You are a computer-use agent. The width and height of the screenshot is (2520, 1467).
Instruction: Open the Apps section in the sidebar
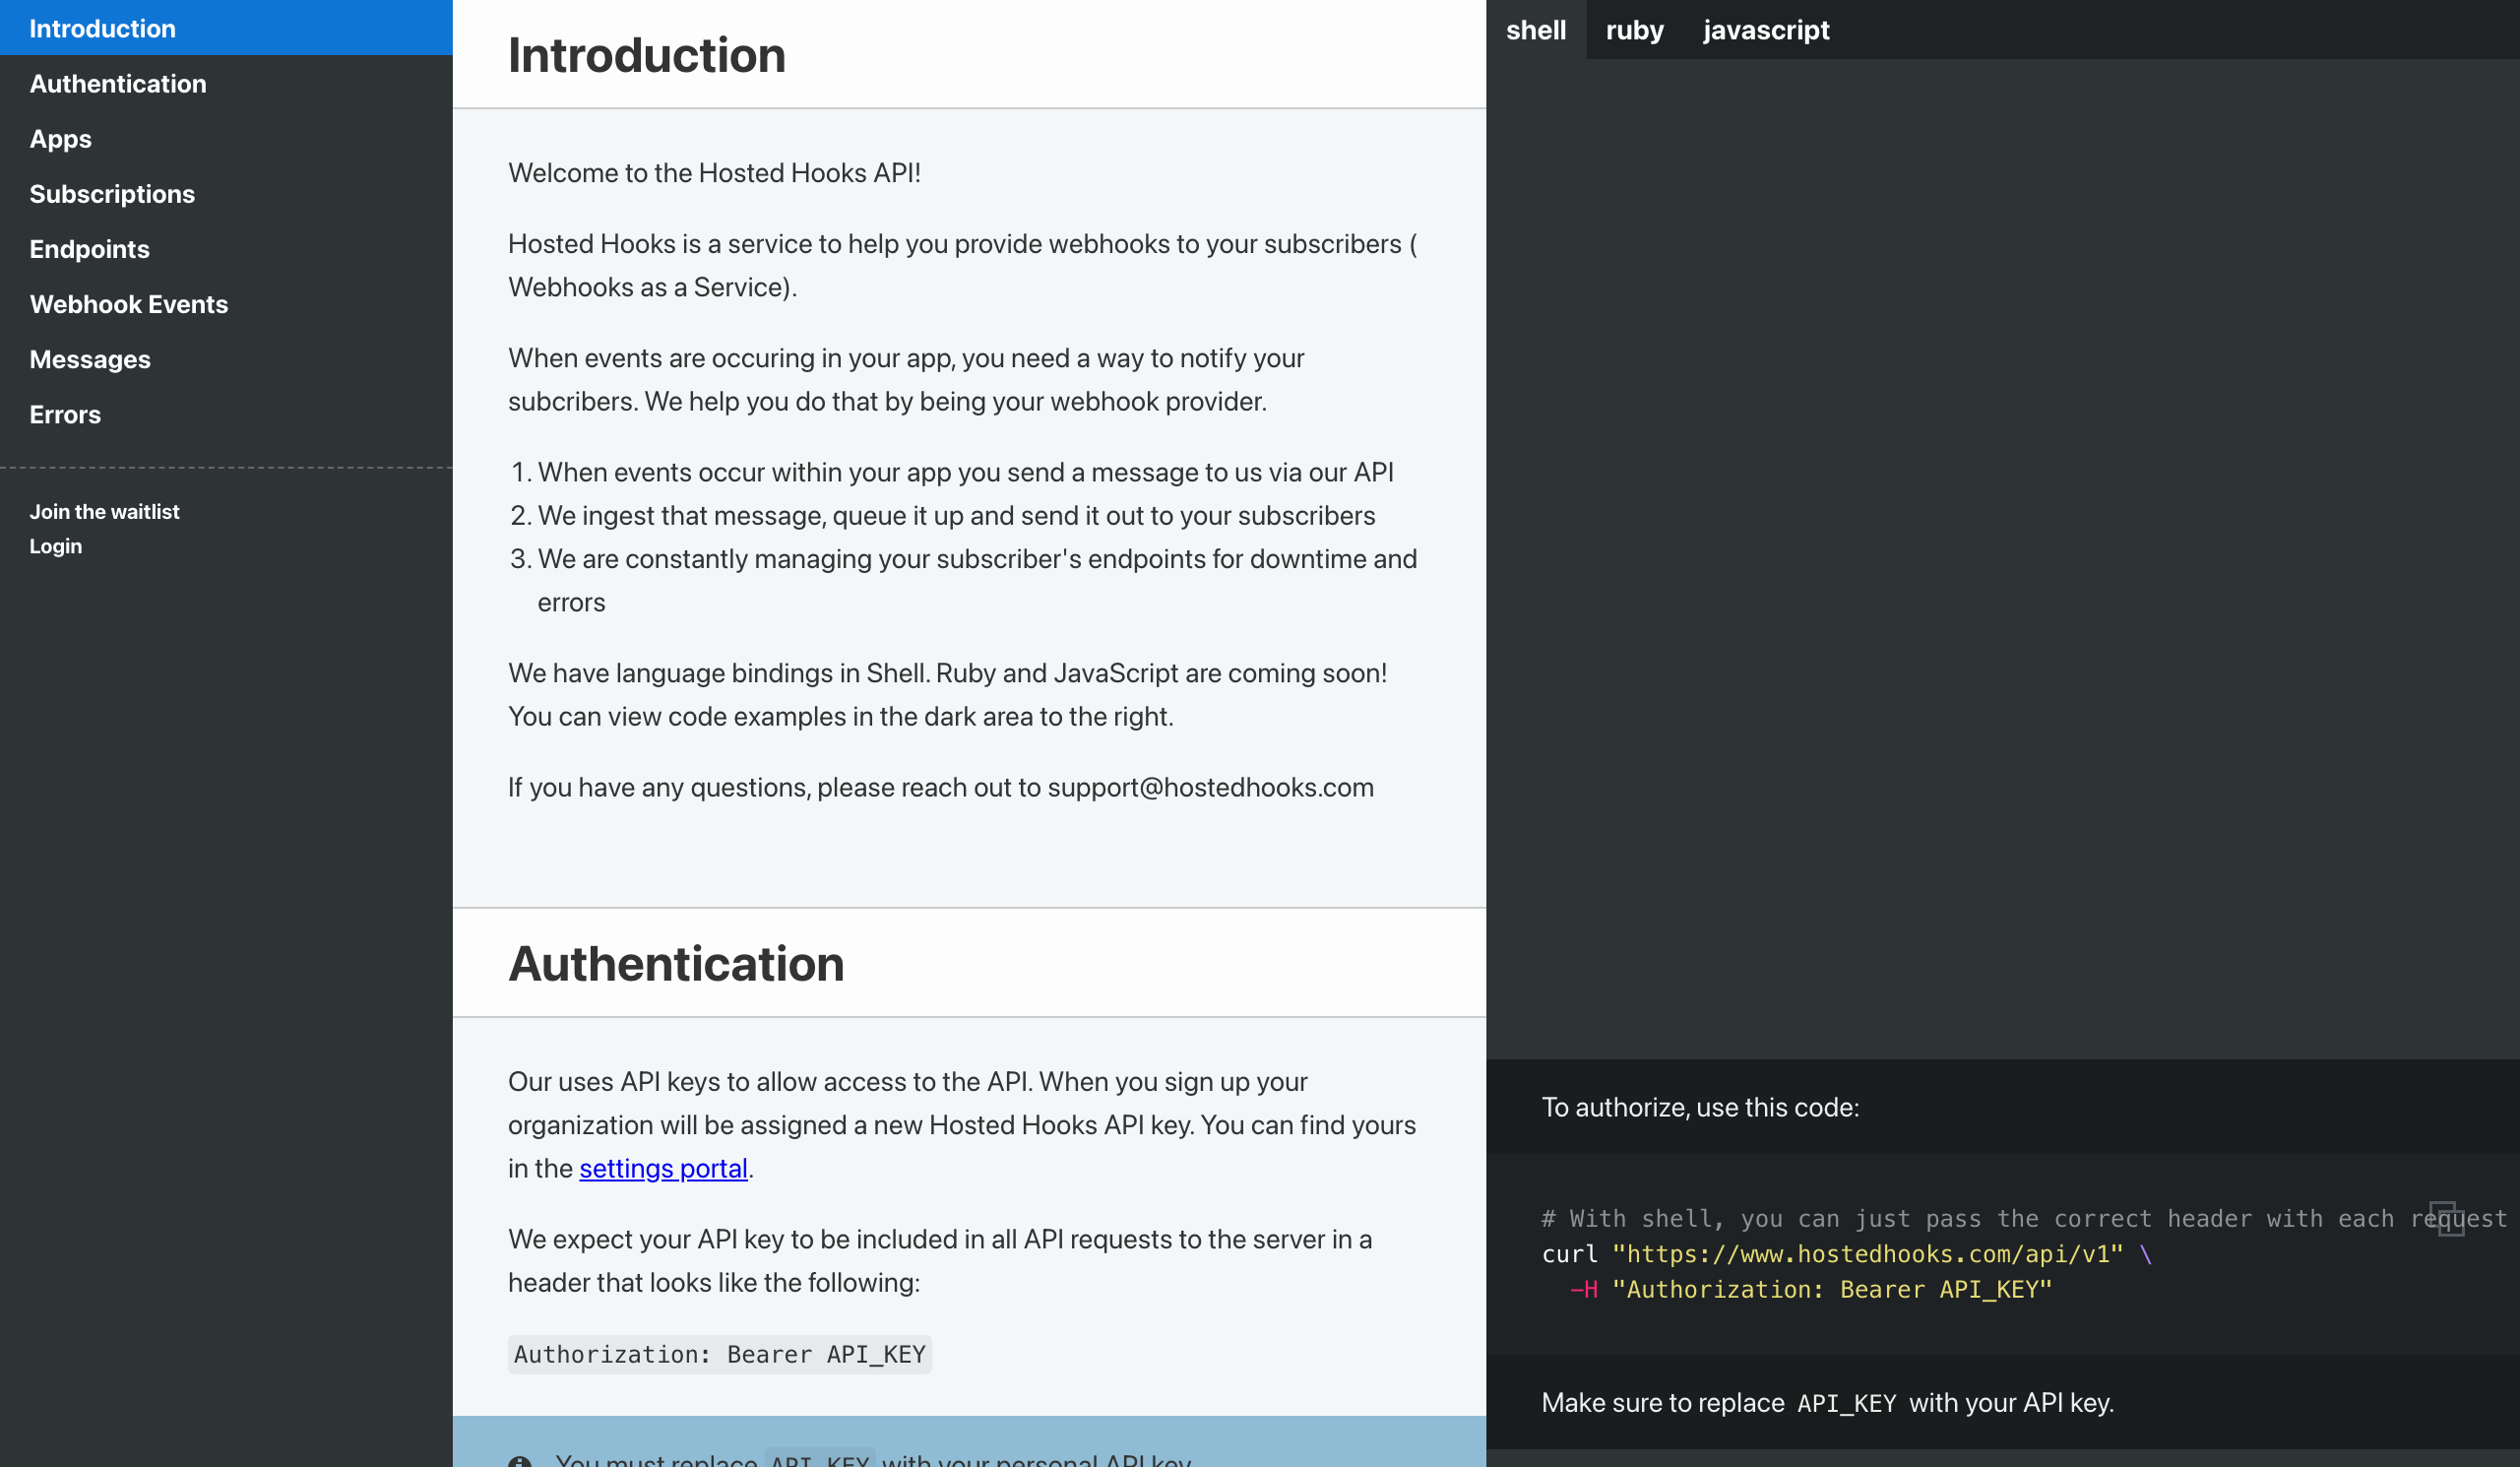pos(226,138)
